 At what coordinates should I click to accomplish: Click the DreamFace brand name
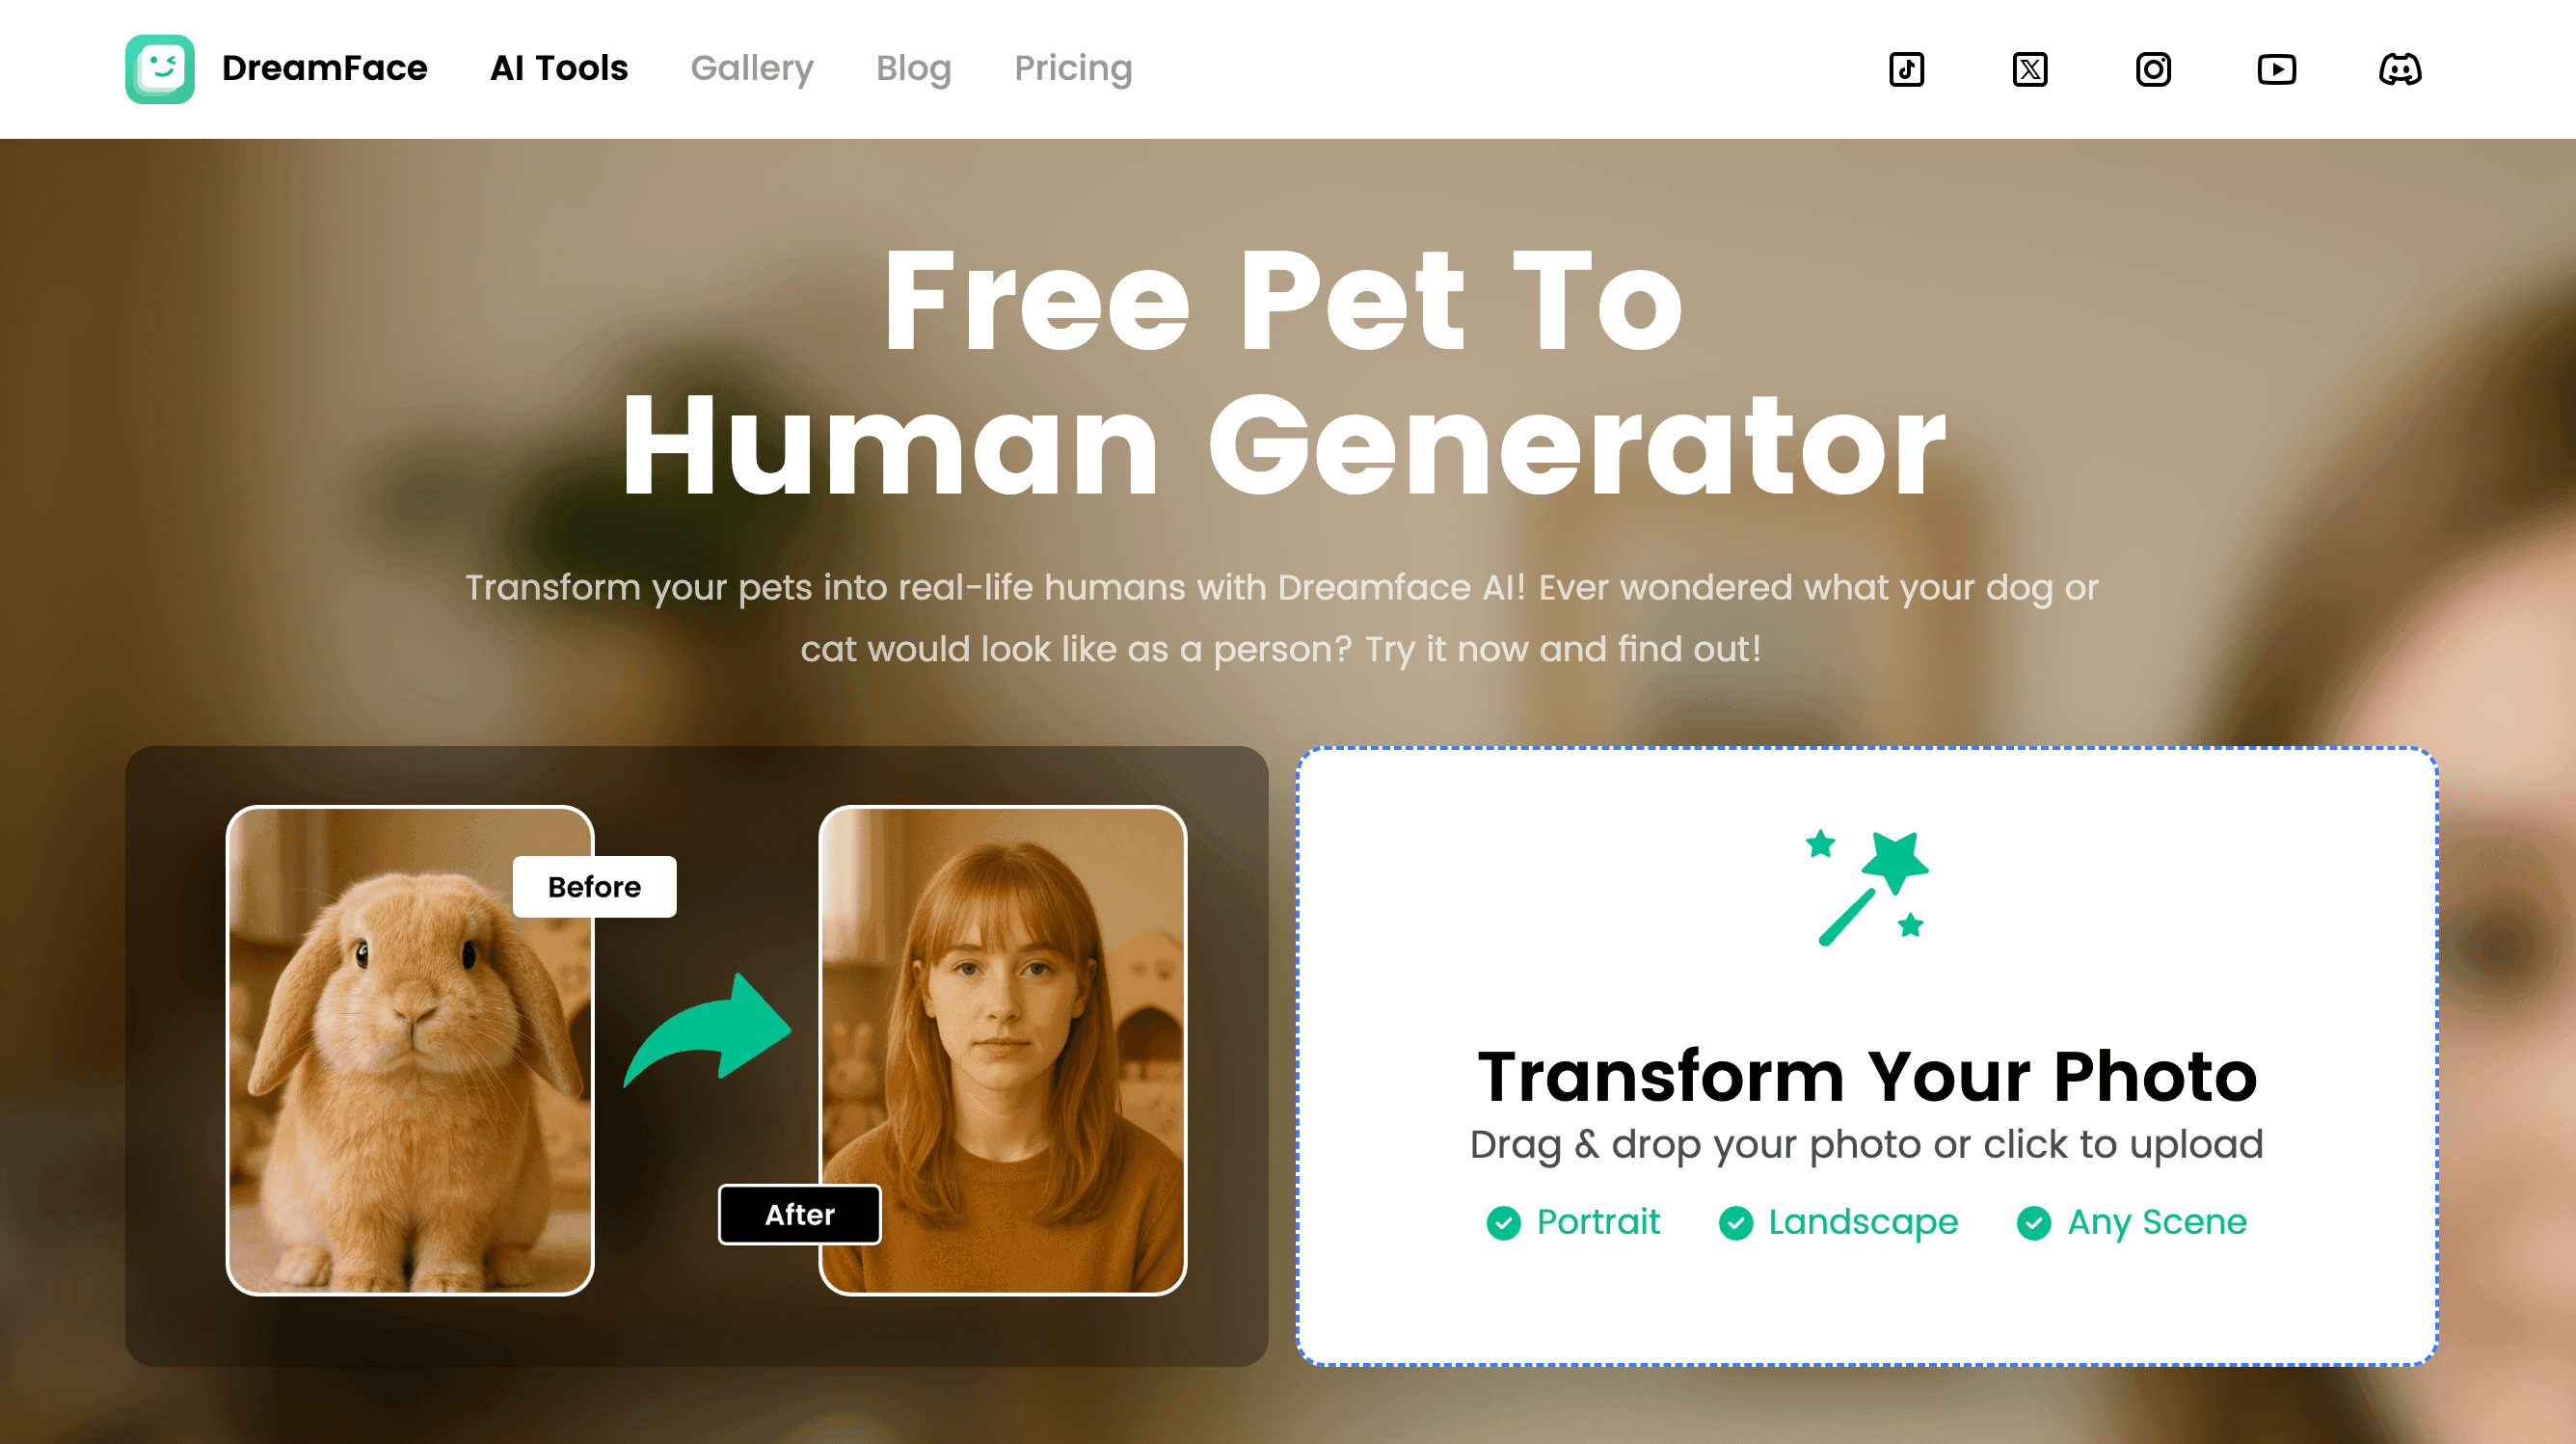325,68
